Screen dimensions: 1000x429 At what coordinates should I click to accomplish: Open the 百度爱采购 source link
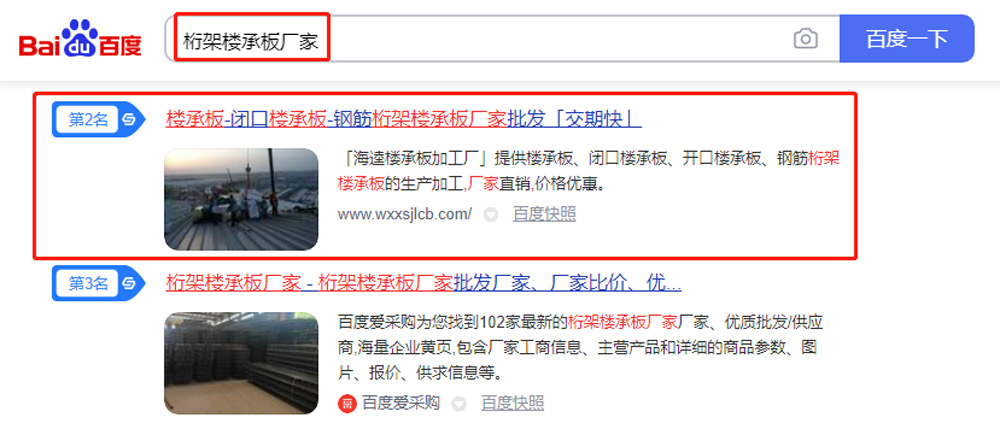[x=401, y=403]
